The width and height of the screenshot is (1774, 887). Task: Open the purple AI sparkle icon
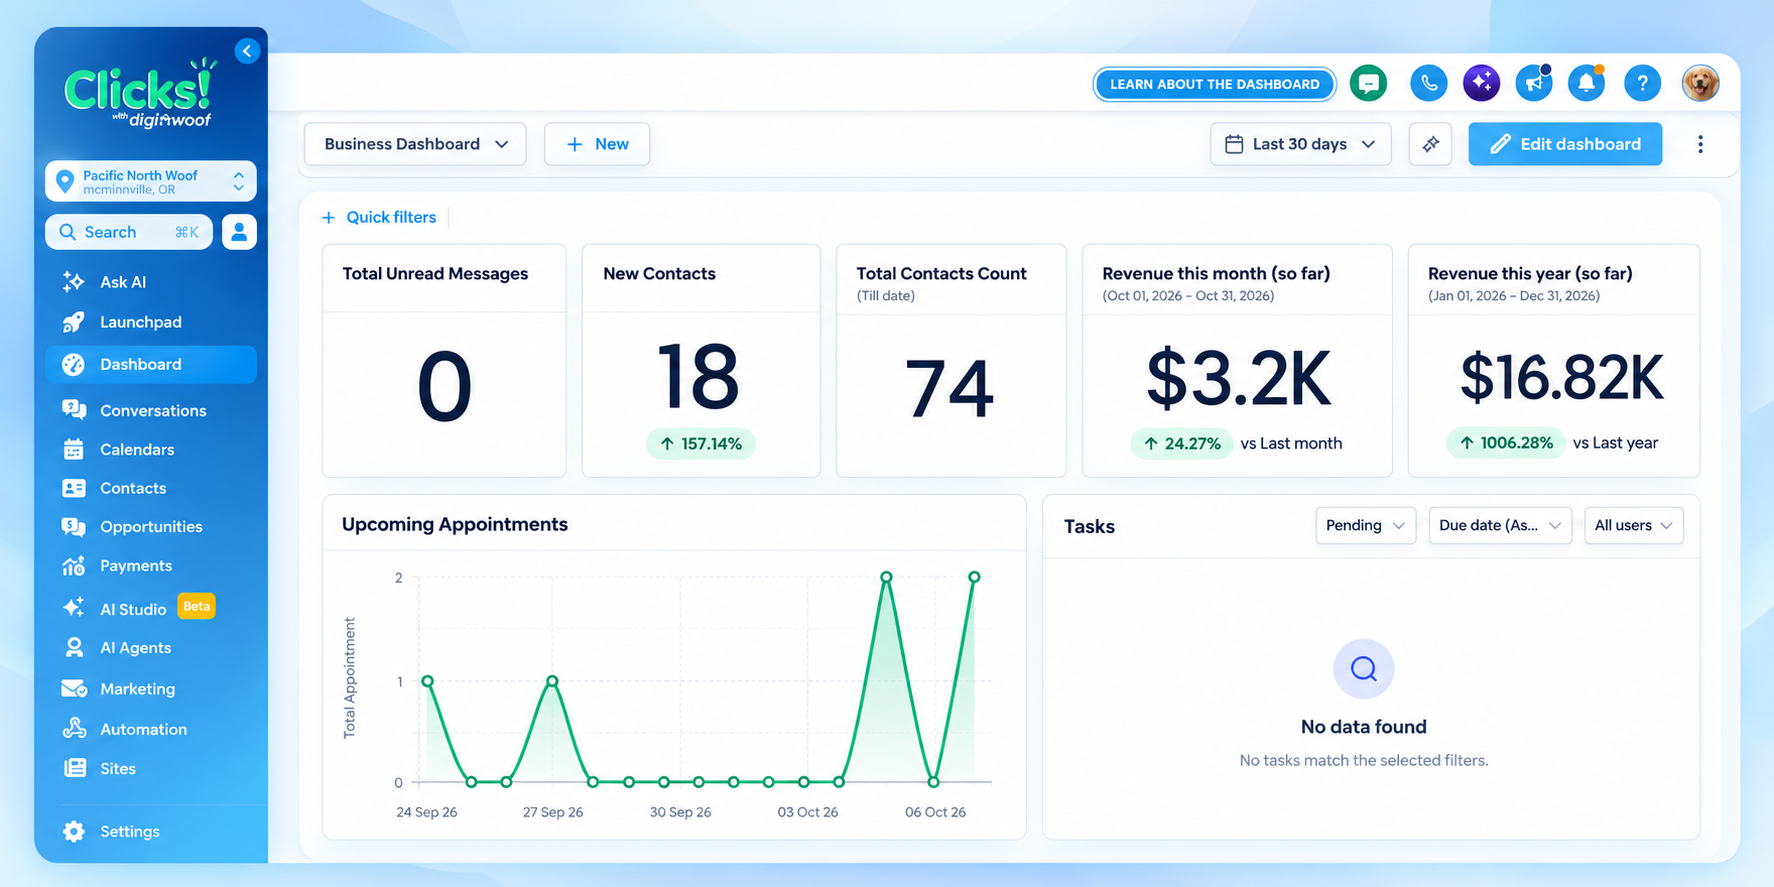[1481, 83]
